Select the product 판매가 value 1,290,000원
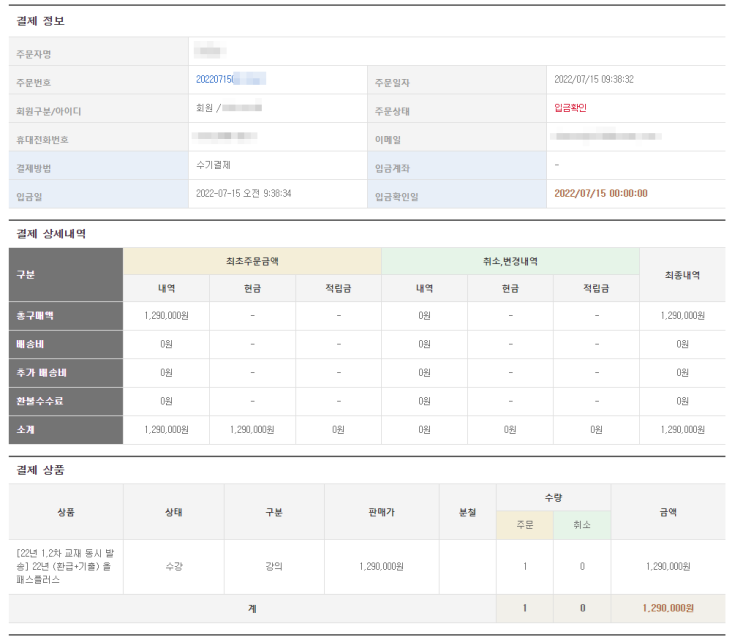Viewport: 743px width, 640px height. [381, 567]
